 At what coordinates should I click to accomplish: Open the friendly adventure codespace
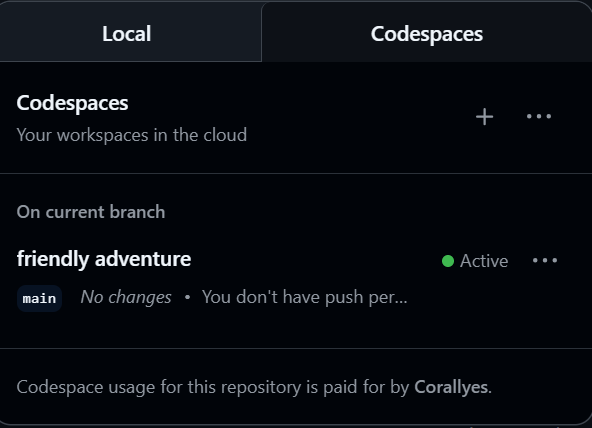pyautogui.click(x=104, y=259)
